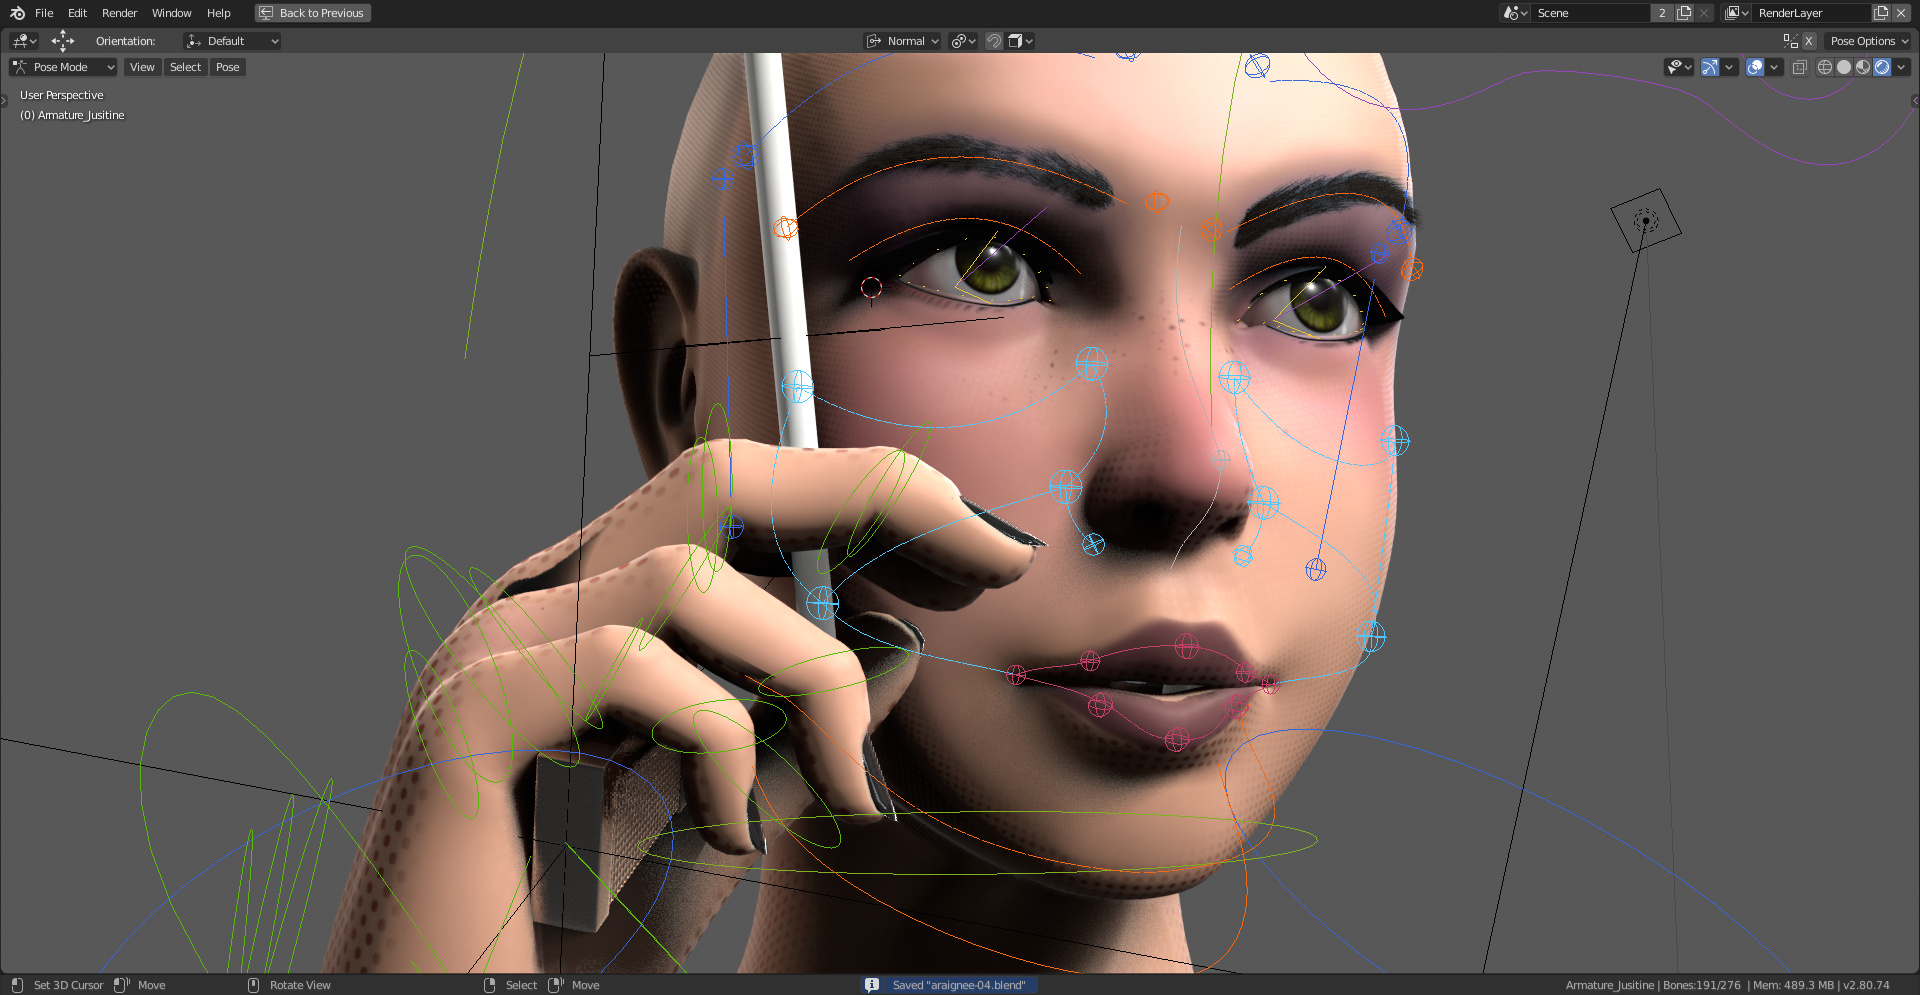Click the Pose menu button
The height and width of the screenshot is (995, 1920).
point(228,67)
